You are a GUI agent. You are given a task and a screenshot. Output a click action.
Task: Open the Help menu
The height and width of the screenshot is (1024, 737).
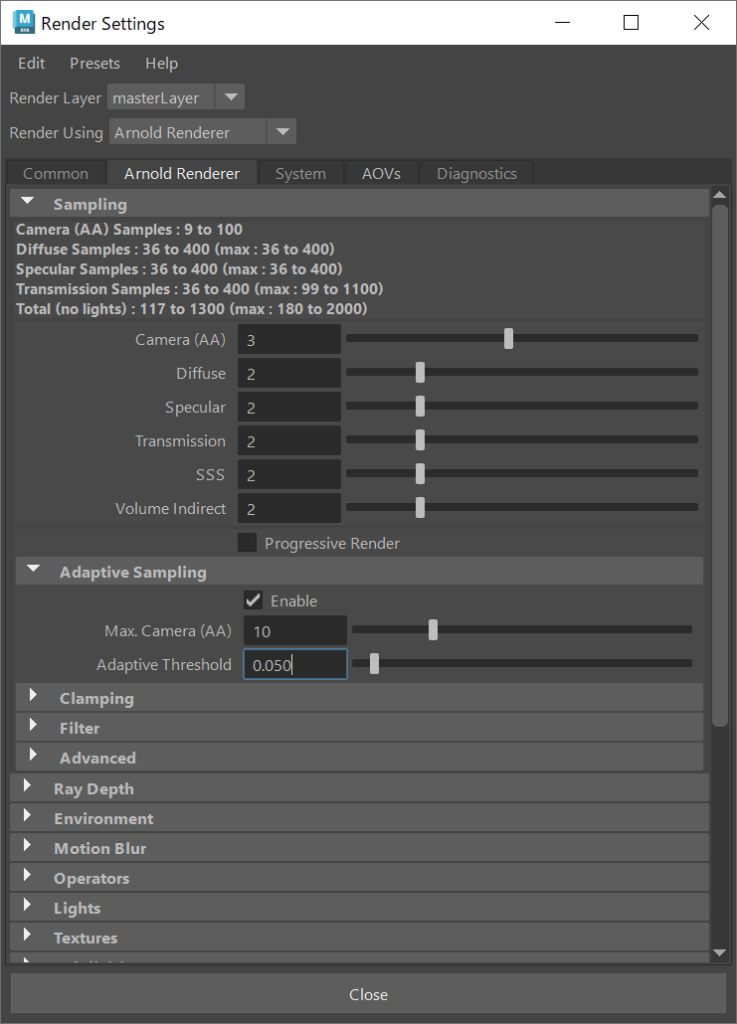[161, 63]
